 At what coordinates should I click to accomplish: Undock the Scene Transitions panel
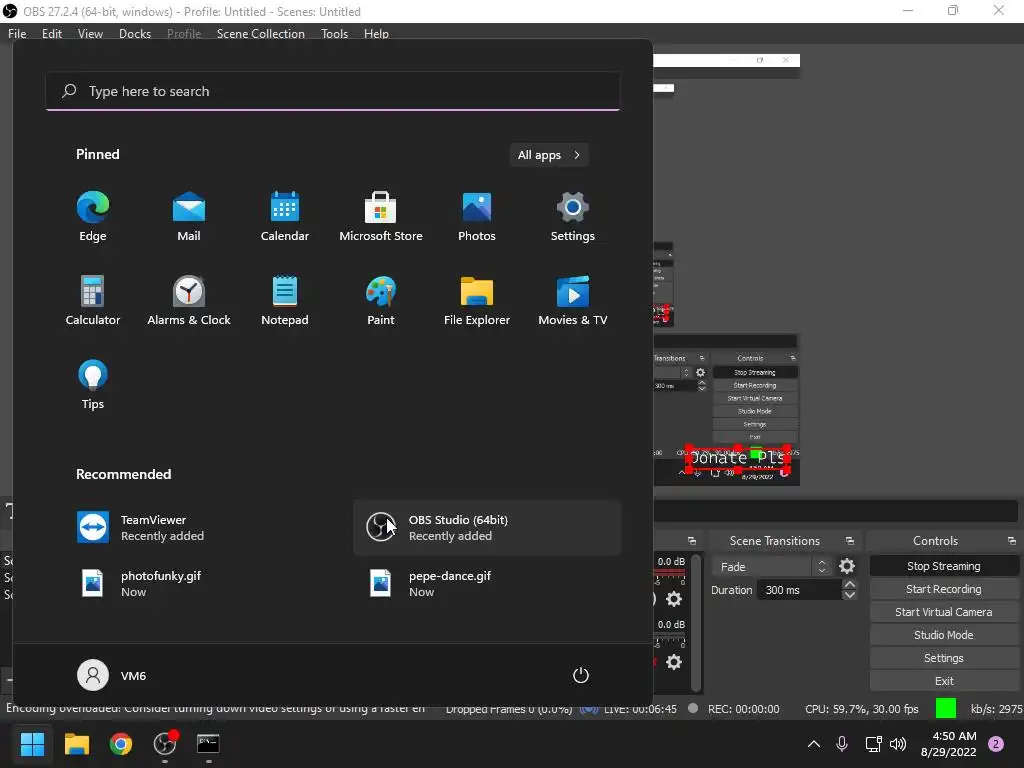(850, 541)
